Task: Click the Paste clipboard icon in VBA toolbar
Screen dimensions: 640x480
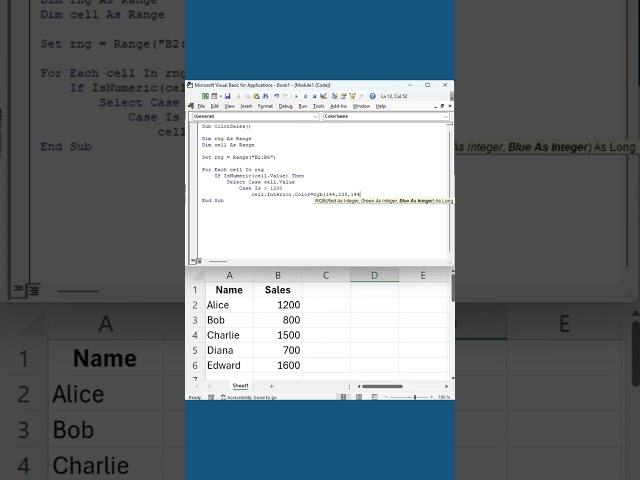Action: tap(256, 96)
